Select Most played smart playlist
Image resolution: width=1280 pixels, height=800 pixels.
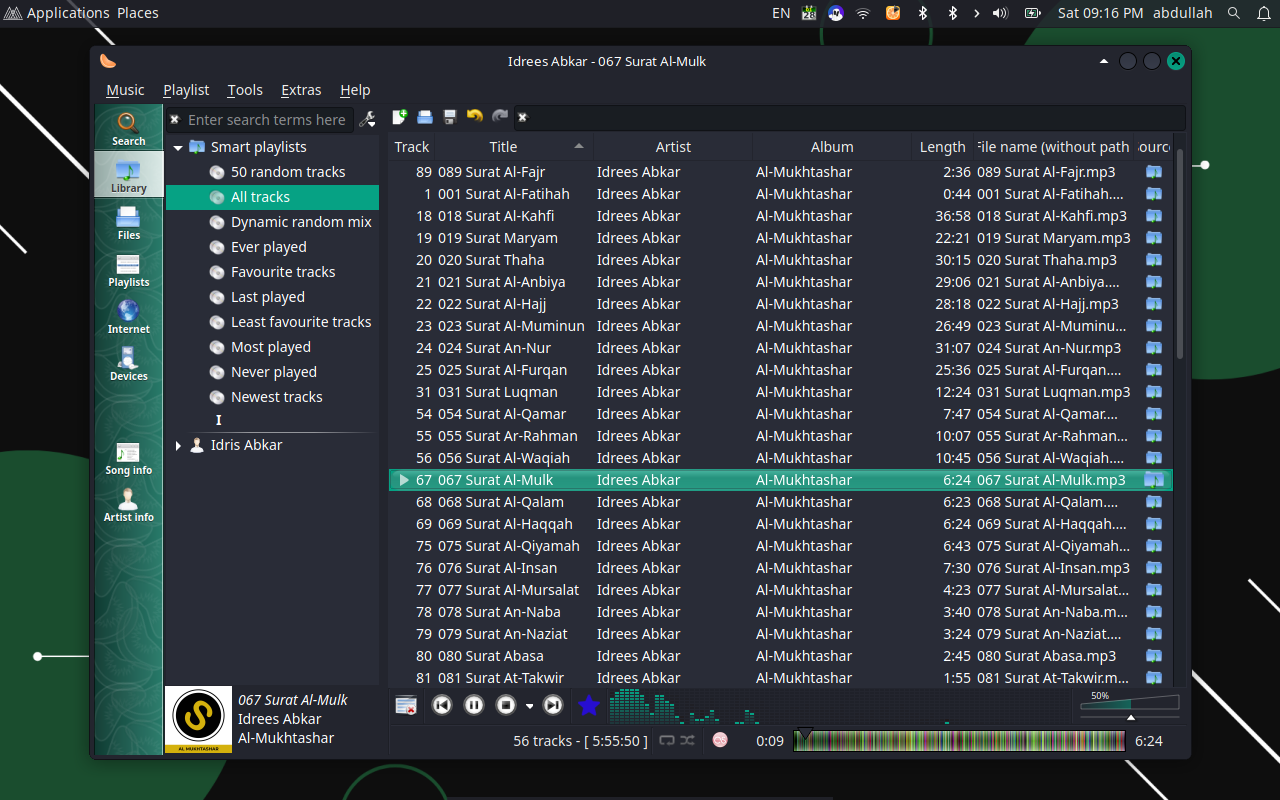click(x=272, y=347)
